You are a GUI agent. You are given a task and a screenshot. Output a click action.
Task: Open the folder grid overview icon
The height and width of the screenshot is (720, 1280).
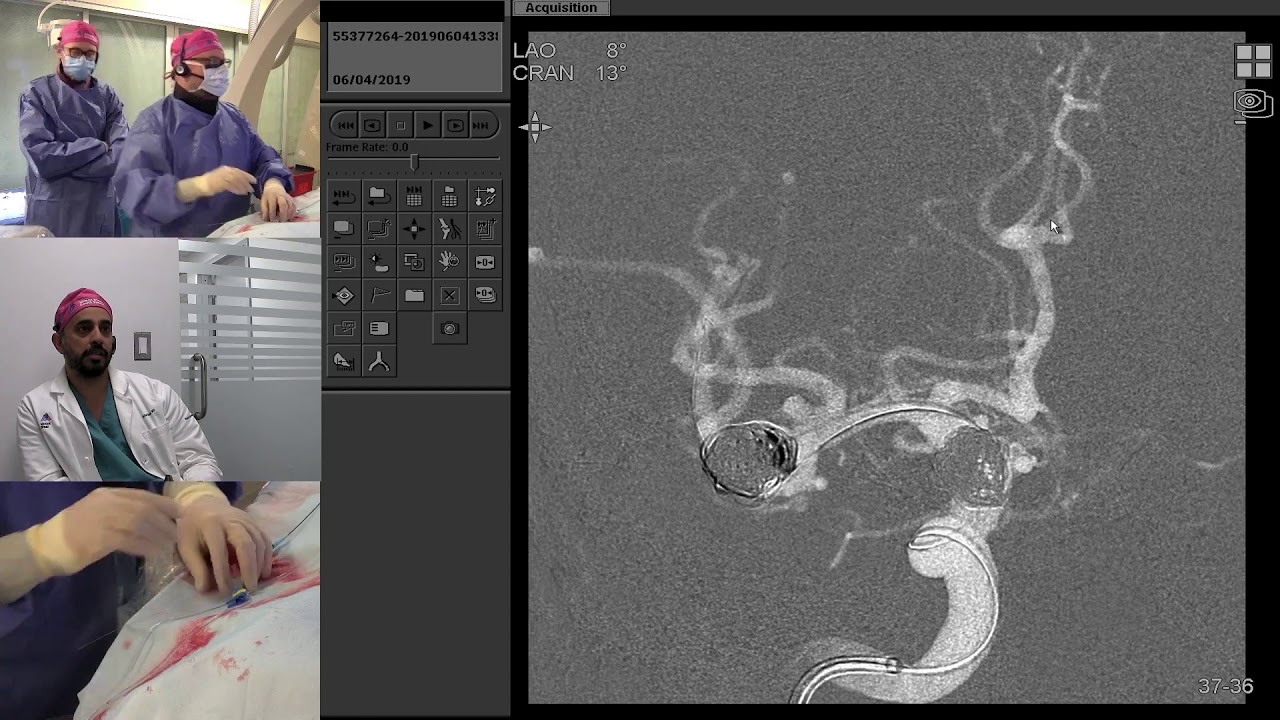coord(450,196)
